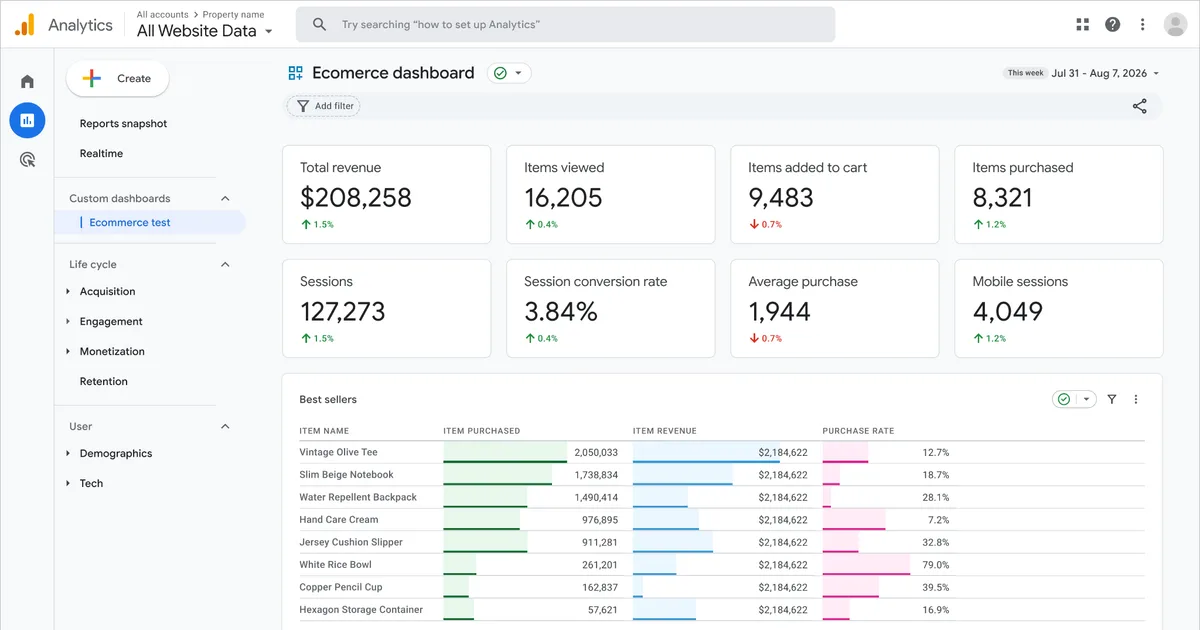Click the Create button

118,78
